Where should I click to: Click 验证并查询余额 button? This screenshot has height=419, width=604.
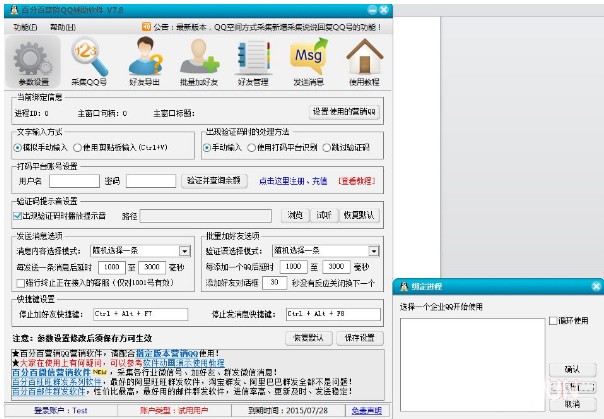pyautogui.click(x=214, y=181)
